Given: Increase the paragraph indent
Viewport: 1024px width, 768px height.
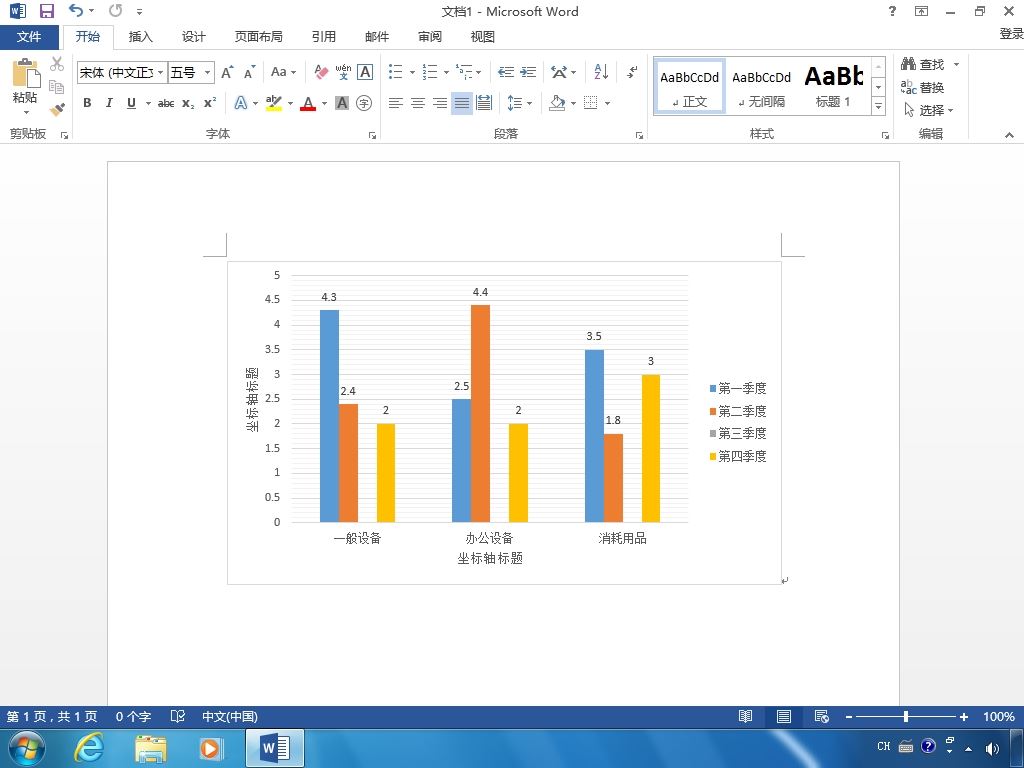Looking at the screenshot, I should [528, 72].
